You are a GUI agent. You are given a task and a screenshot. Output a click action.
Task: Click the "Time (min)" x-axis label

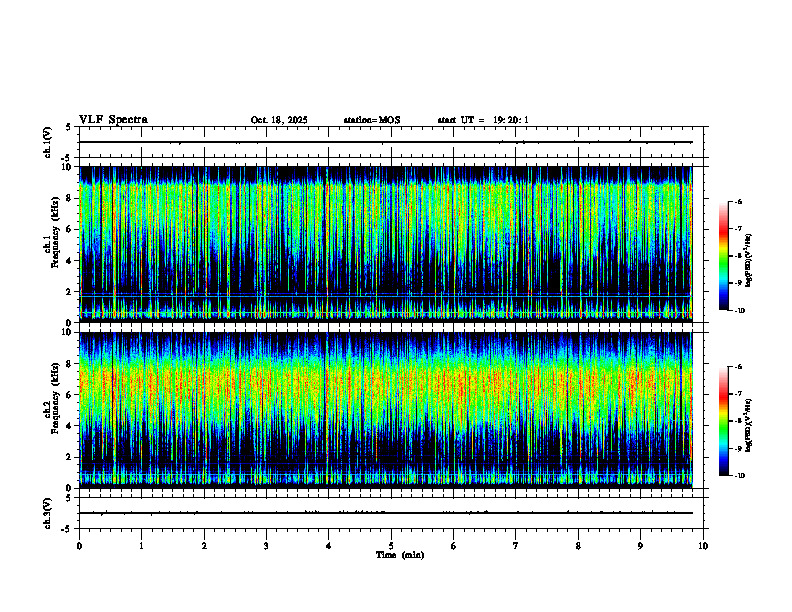400,555
